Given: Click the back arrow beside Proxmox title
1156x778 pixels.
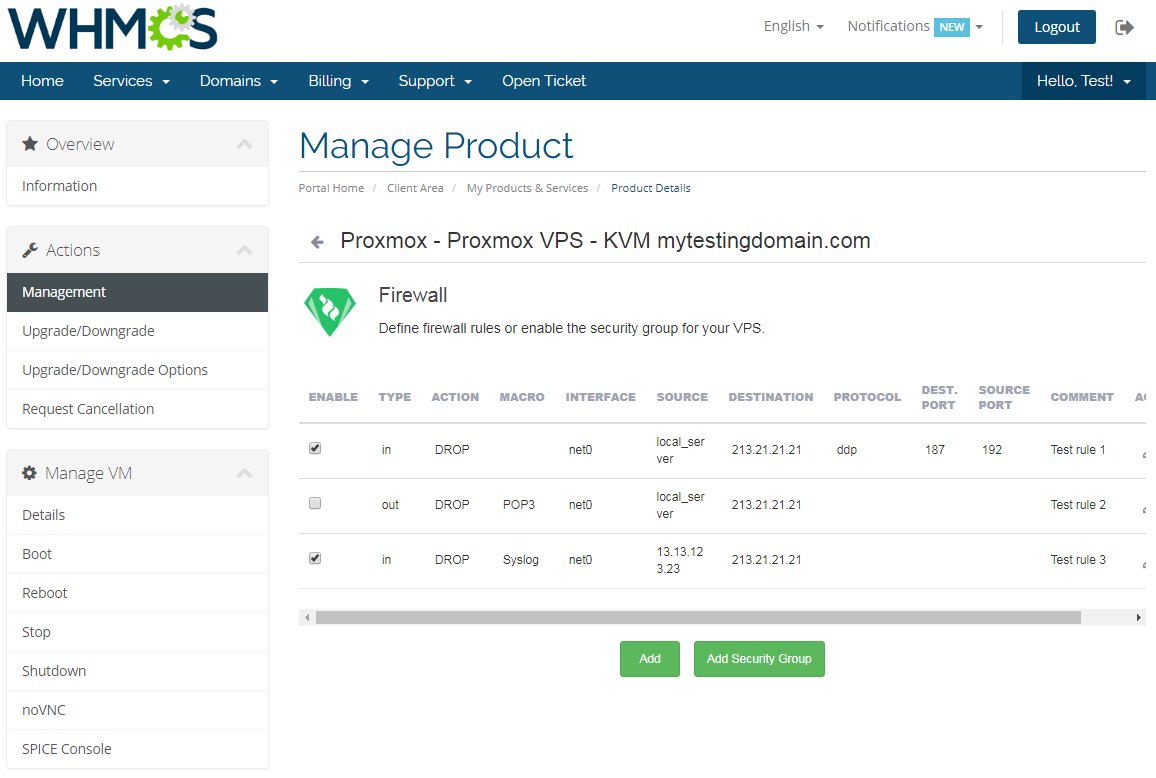Looking at the screenshot, I should pos(317,242).
